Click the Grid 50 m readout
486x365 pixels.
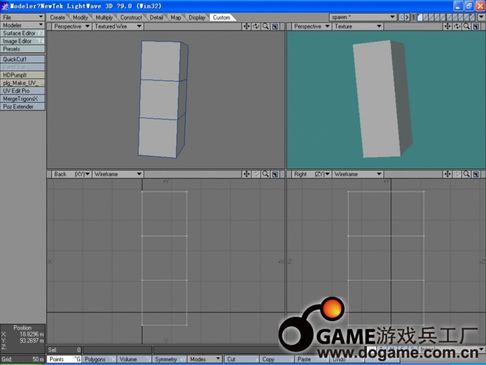(23, 359)
